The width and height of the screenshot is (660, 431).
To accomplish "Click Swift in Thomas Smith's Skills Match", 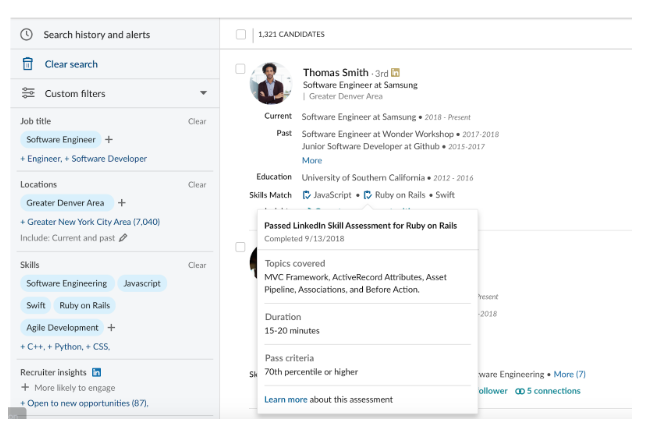I will pyautogui.click(x=445, y=195).
